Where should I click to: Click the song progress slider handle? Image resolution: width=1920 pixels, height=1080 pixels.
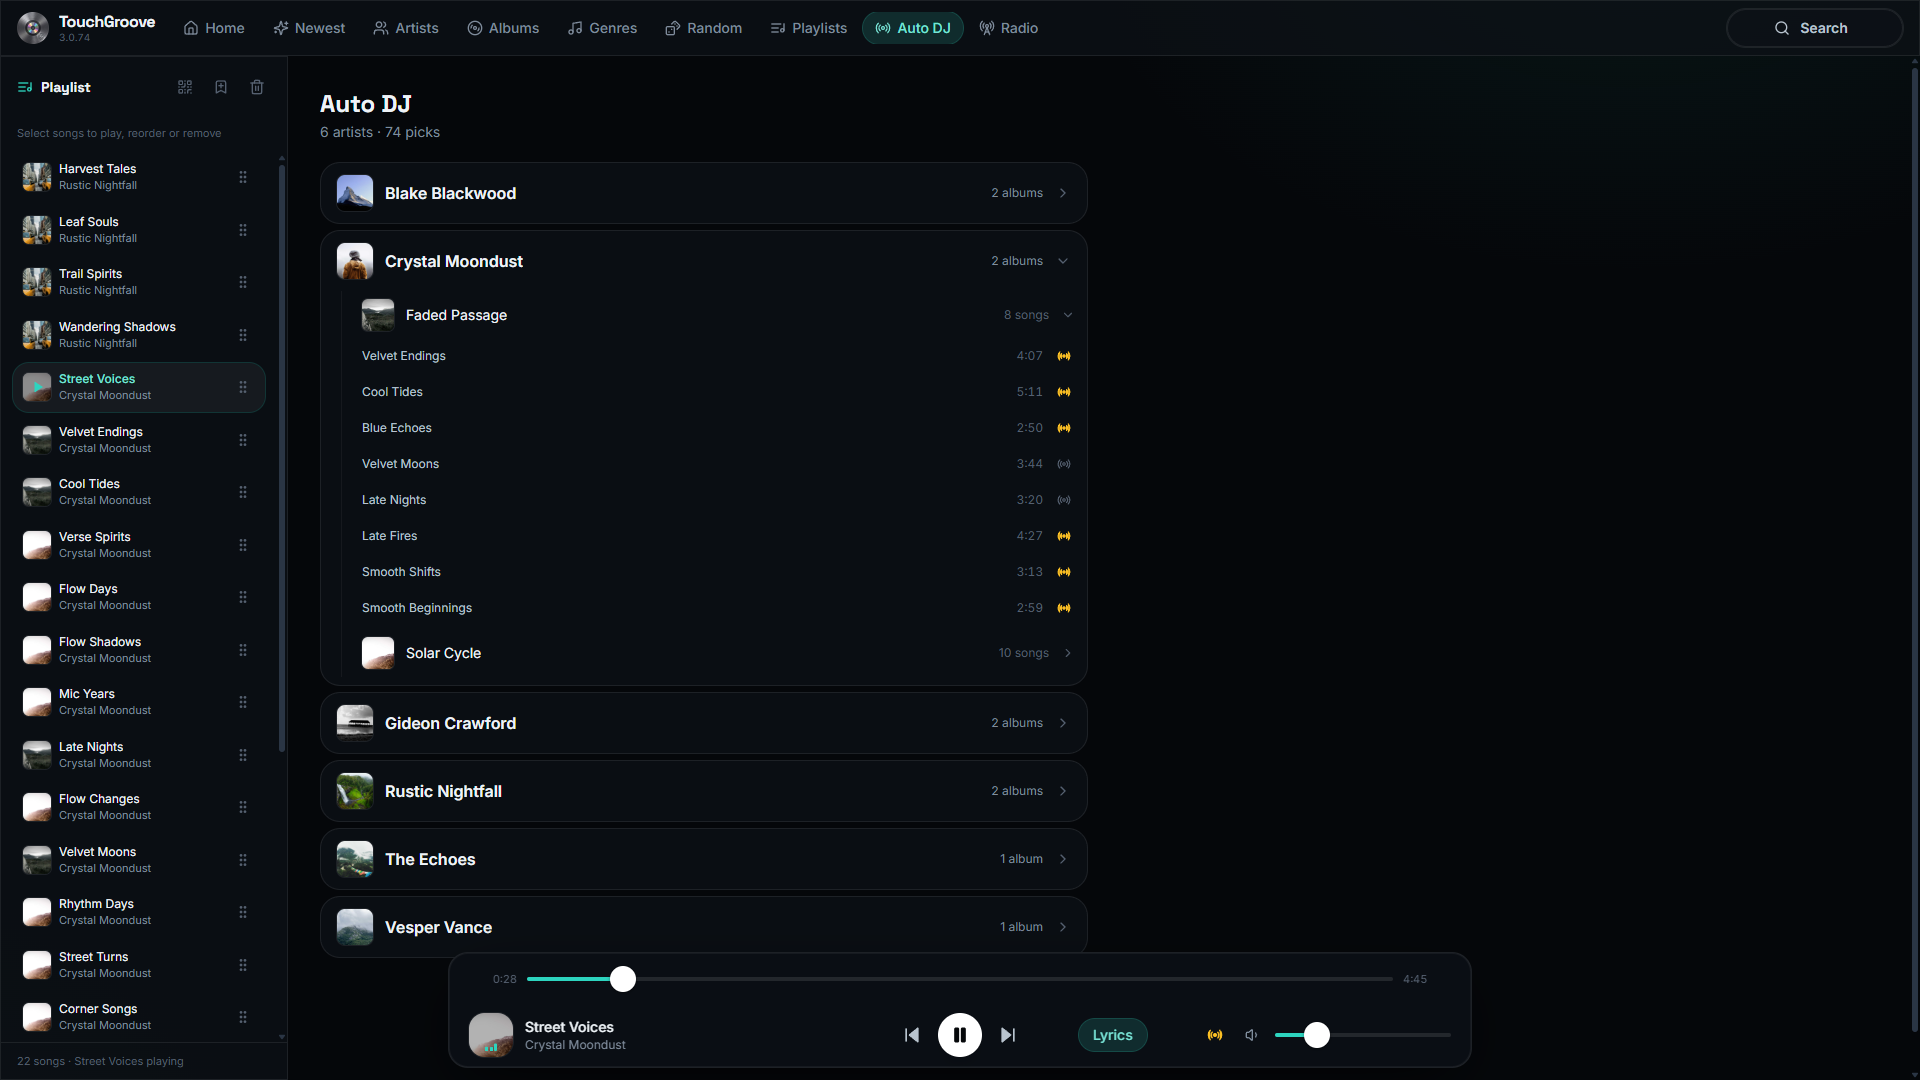click(x=623, y=979)
